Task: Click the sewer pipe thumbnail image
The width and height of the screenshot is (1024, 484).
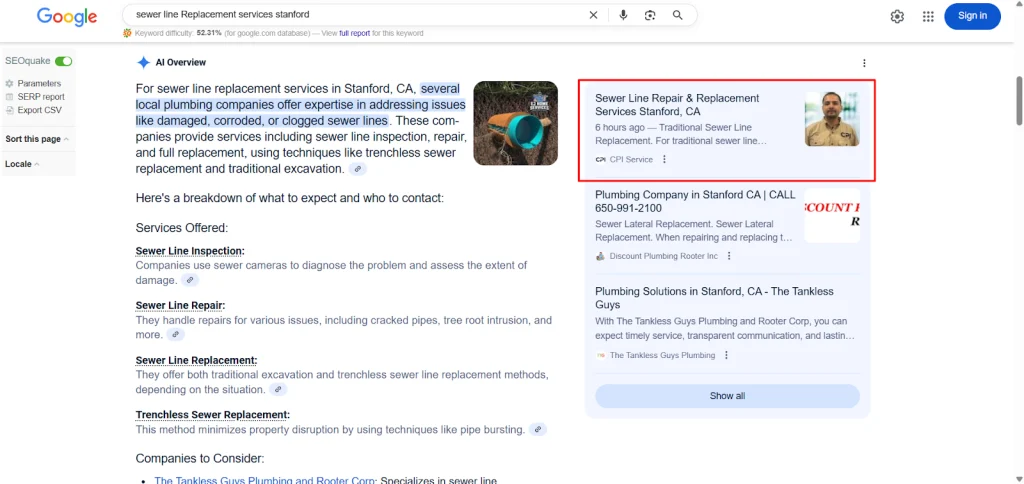Action: point(515,123)
